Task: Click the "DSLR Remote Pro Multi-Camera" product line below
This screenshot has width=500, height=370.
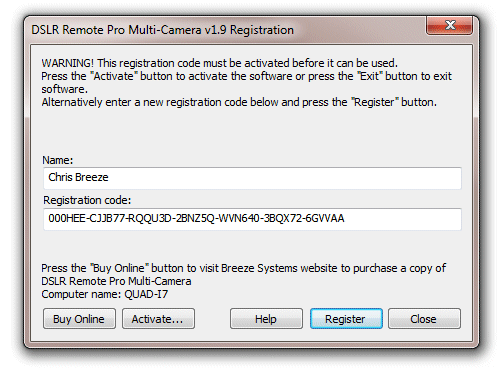Action: (x=116, y=281)
